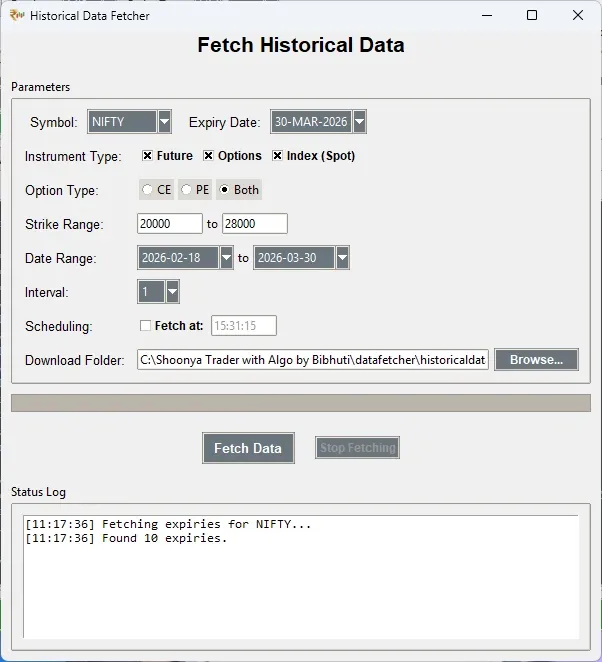Open the Expiry Date dropdown arrow

pyautogui.click(x=359, y=122)
